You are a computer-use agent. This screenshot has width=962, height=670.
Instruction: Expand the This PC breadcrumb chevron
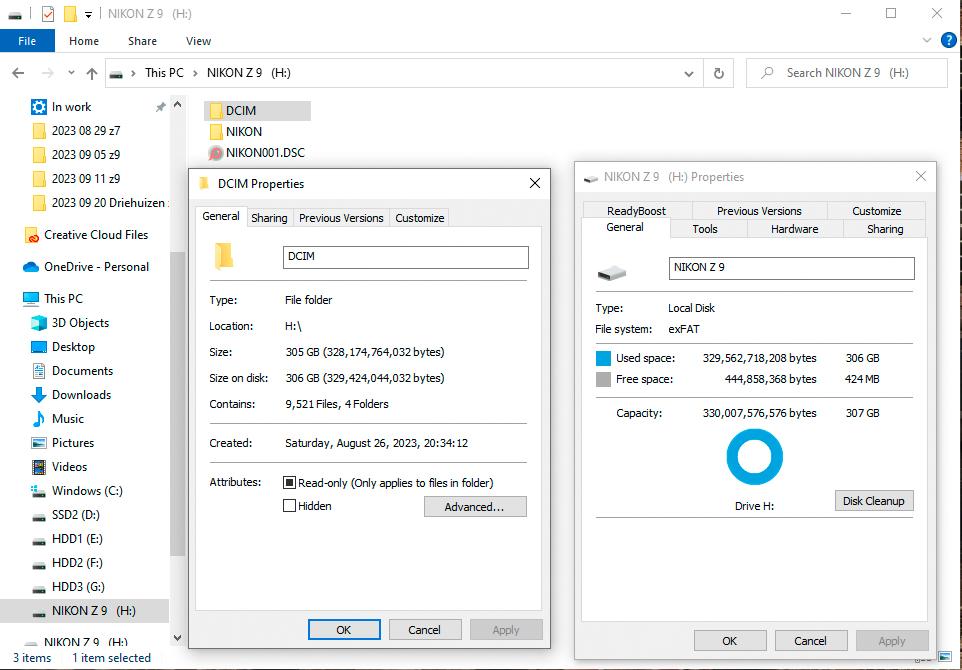click(x=195, y=73)
